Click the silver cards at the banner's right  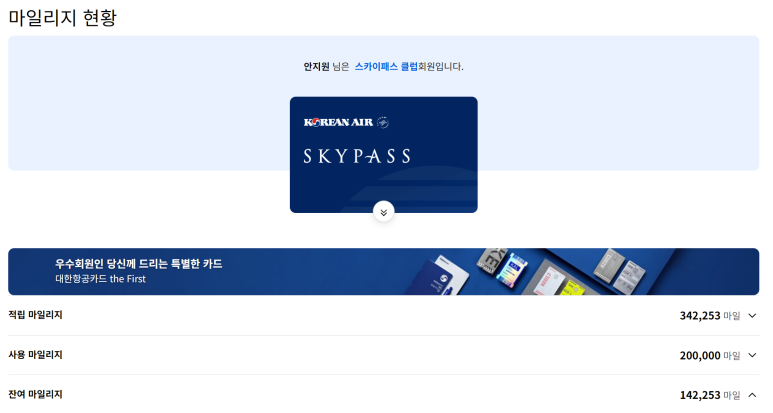pos(619,271)
